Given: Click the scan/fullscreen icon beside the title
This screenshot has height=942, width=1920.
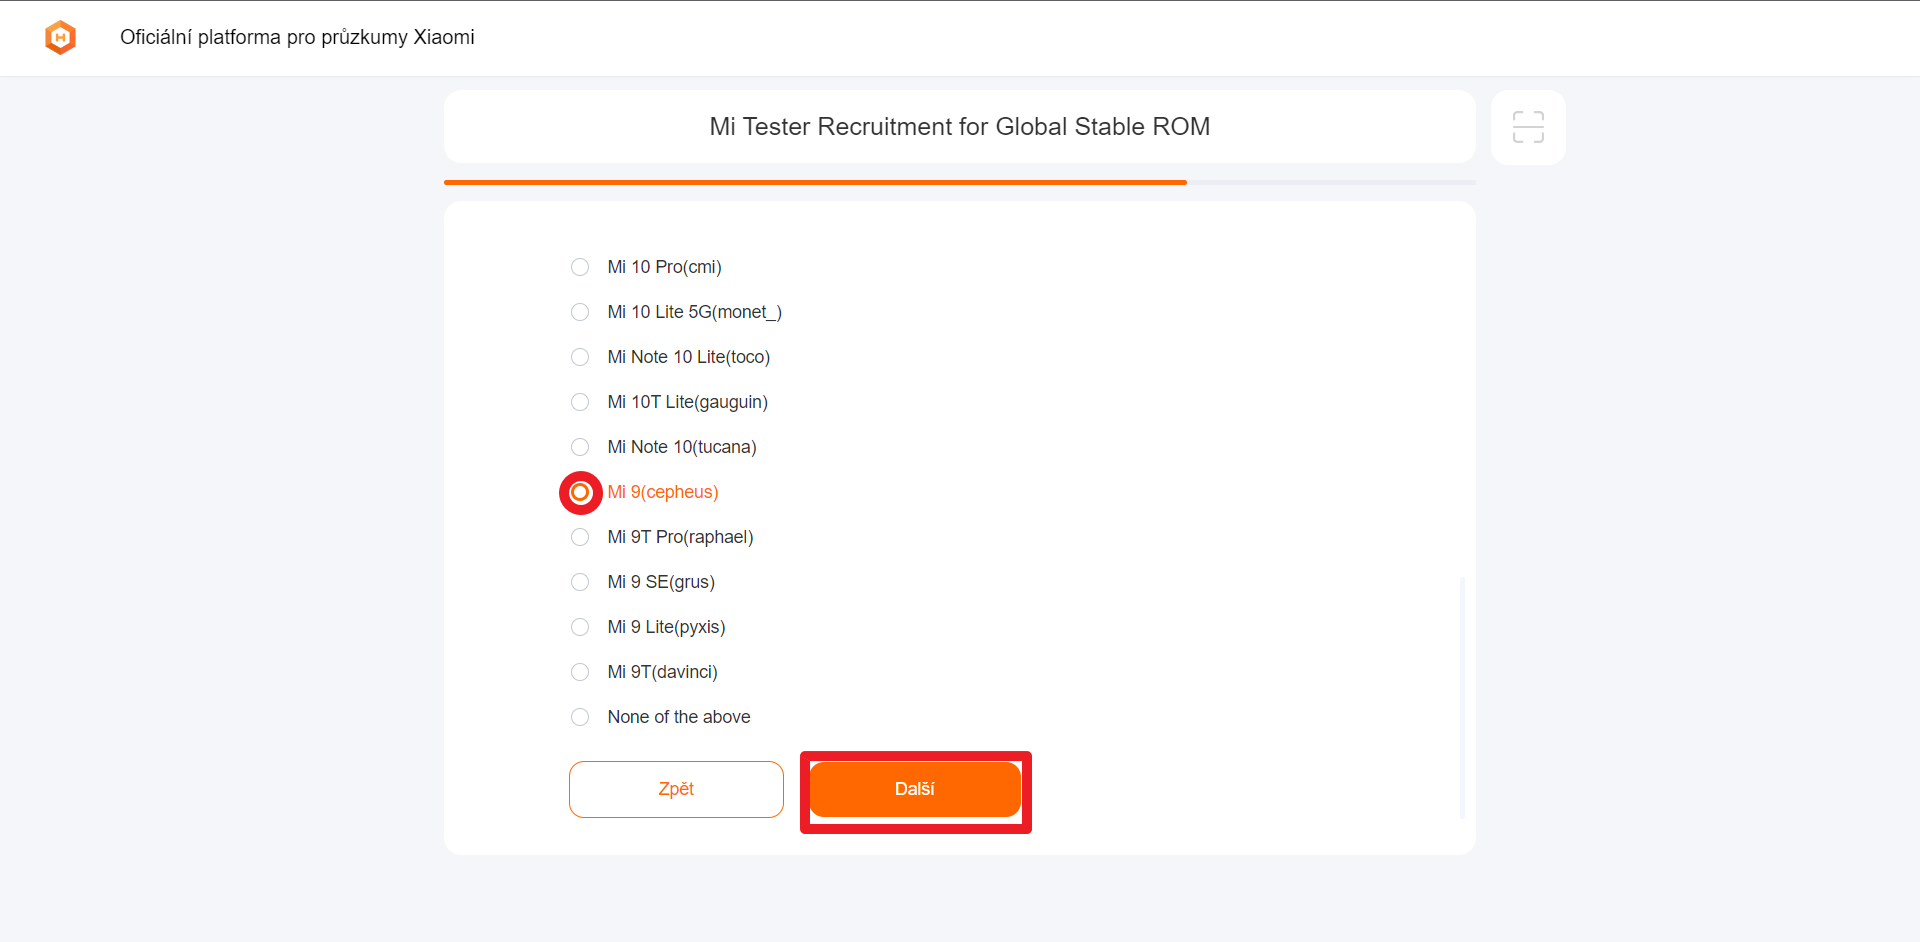Looking at the screenshot, I should click(x=1528, y=127).
